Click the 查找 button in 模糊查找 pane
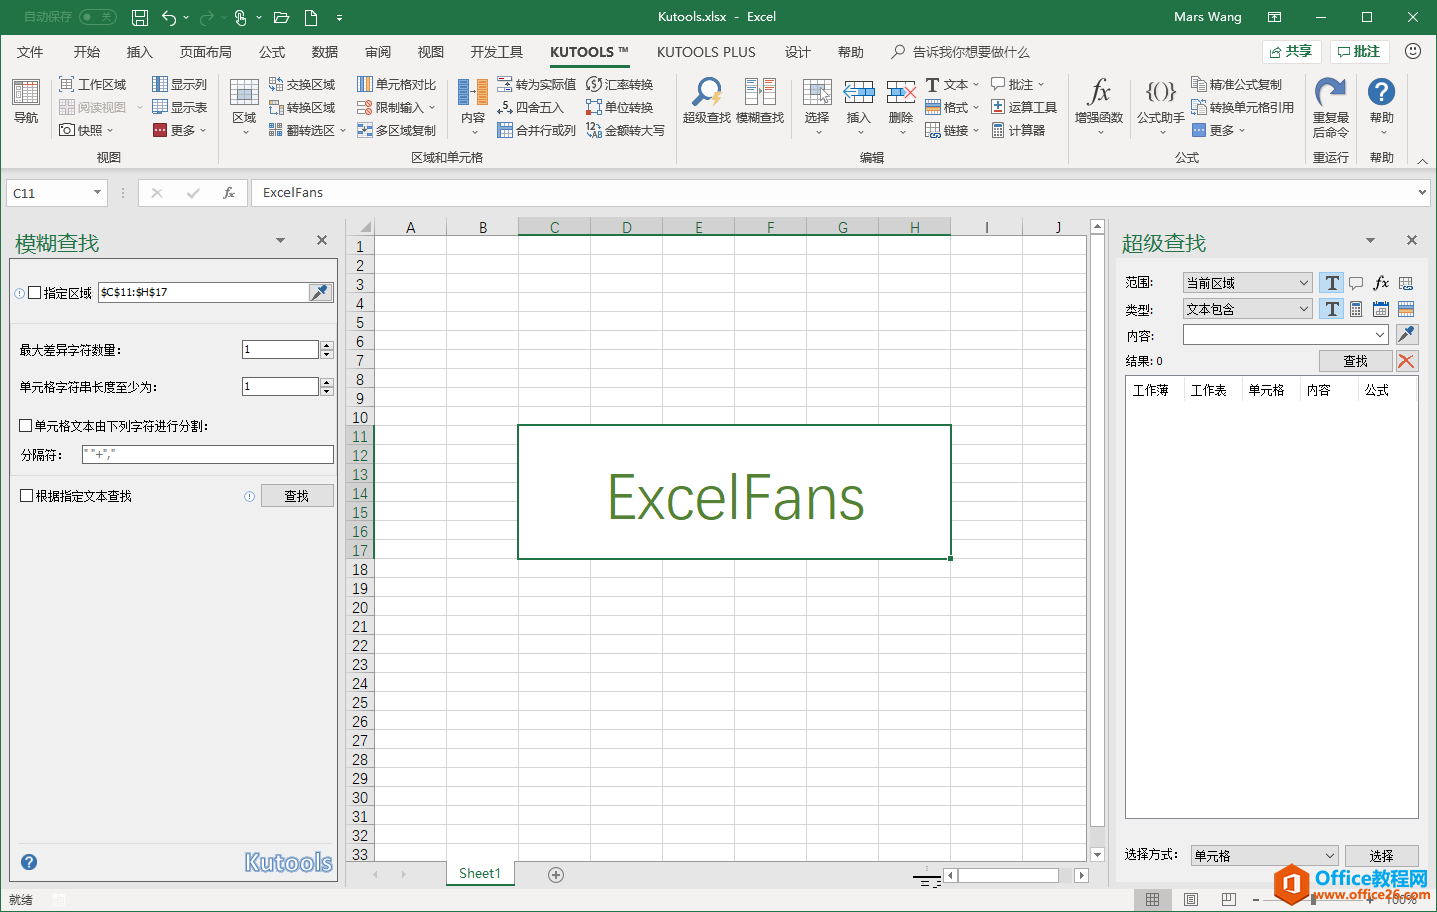 (x=297, y=495)
